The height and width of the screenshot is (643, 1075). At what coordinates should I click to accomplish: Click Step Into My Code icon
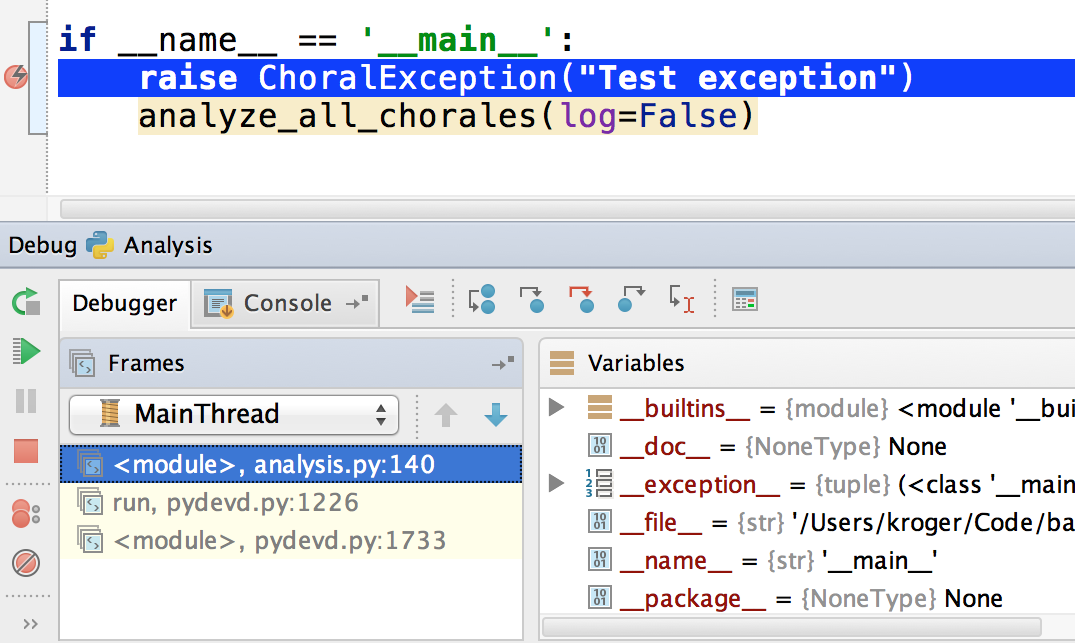[x=581, y=299]
